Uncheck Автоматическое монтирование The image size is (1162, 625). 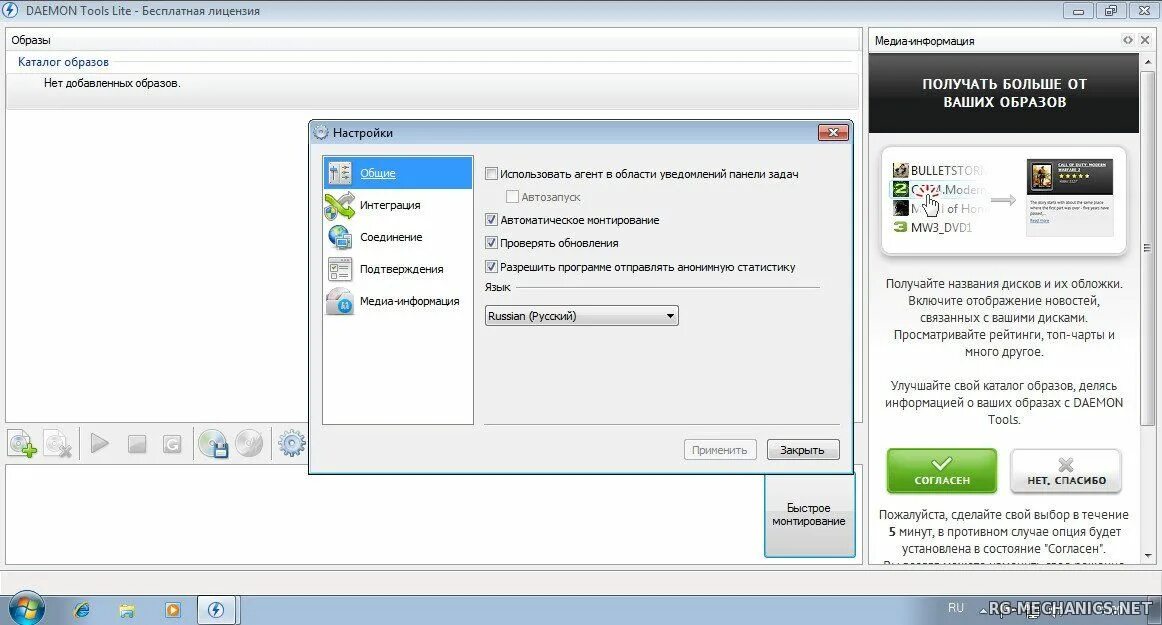coord(491,220)
